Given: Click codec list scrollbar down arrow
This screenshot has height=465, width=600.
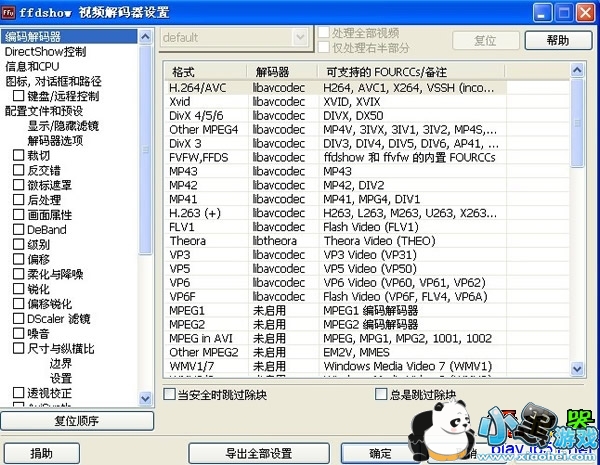Looking at the screenshot, I should 577,369.
